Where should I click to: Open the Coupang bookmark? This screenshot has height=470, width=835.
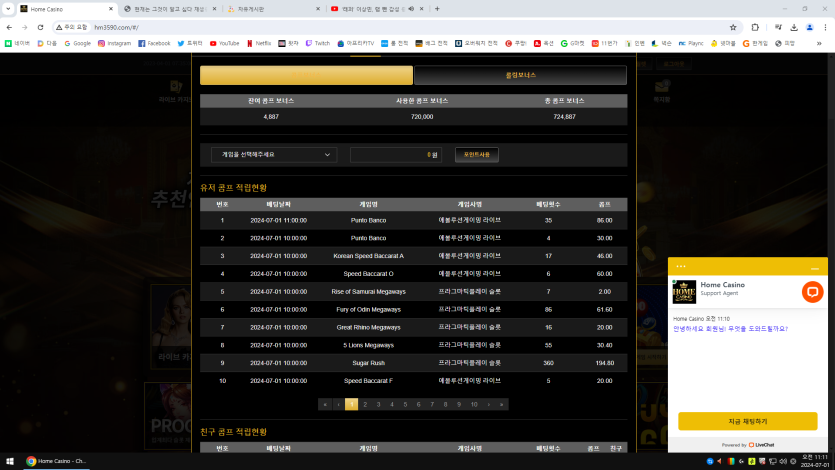point(515,43)
